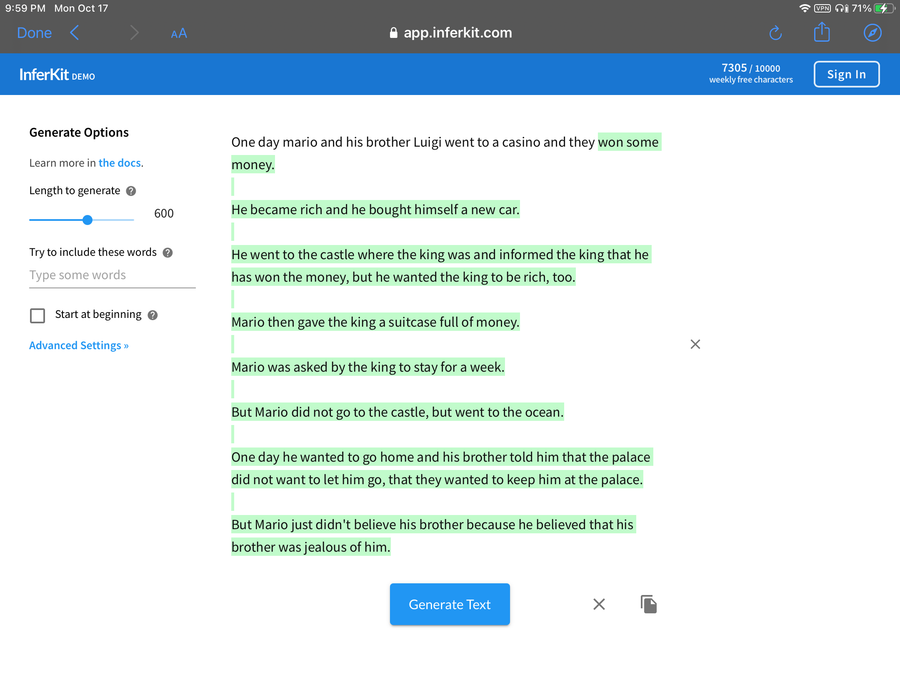
Task: Click the clear text X icon beside Generate Text
Action: (x=599, y=604)
